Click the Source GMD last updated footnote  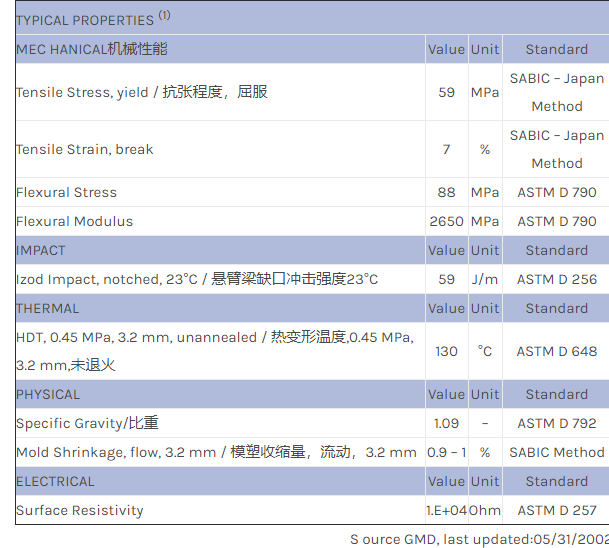coord(478,539)
